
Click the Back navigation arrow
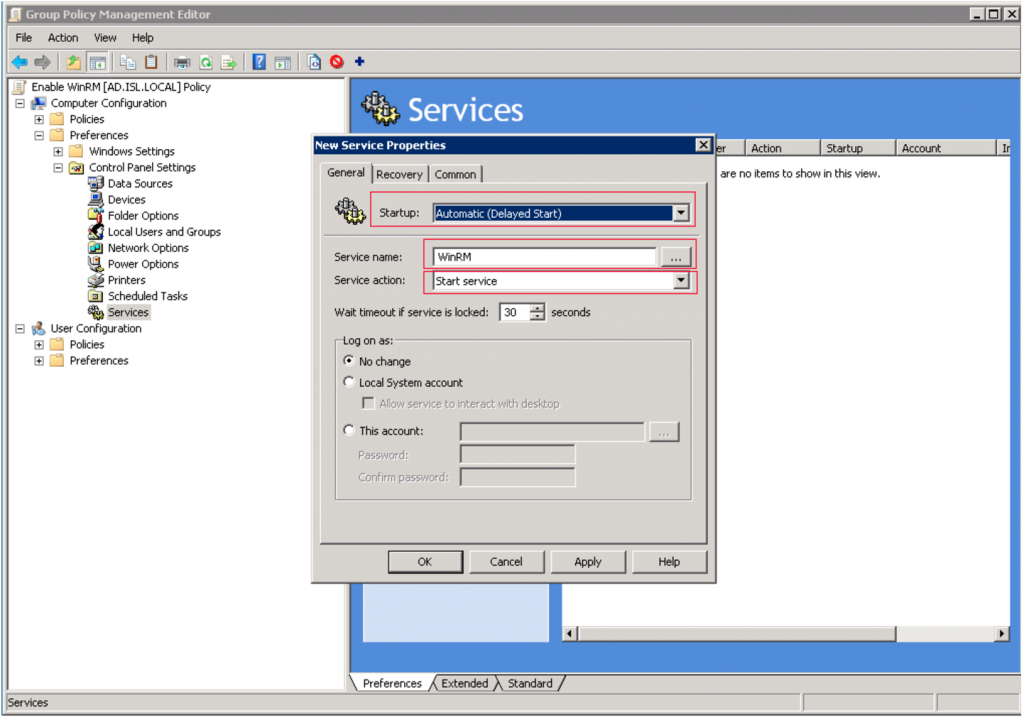[20, 61]
